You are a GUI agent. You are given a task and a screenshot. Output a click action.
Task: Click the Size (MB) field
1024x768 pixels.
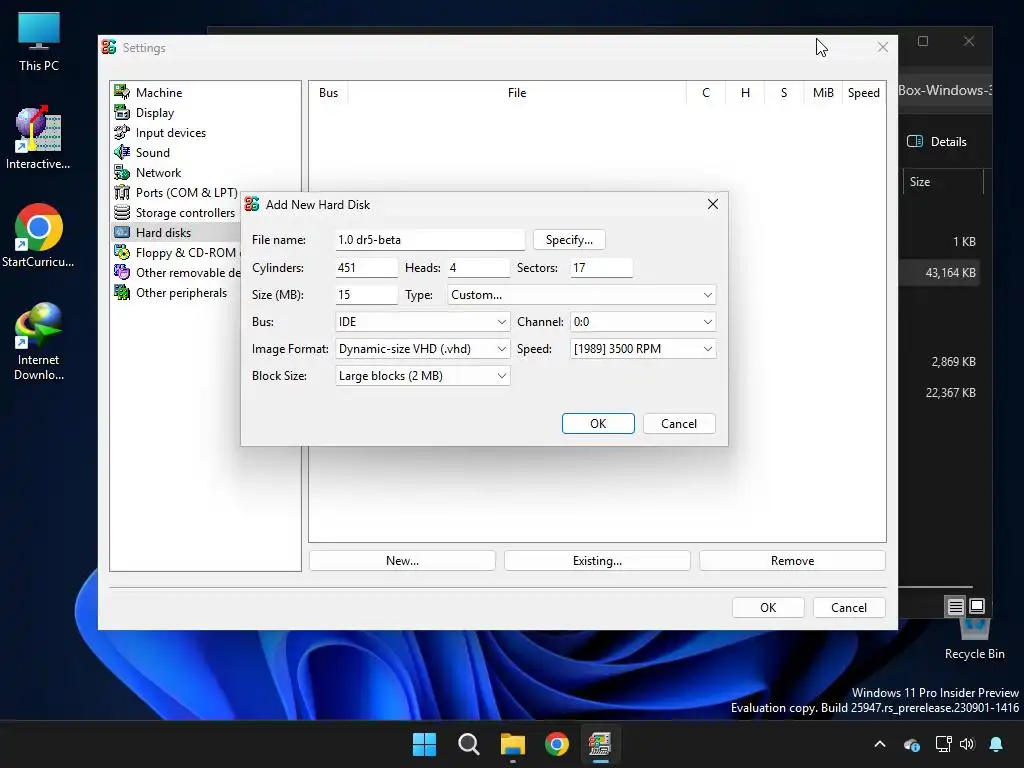coord(366,295)
